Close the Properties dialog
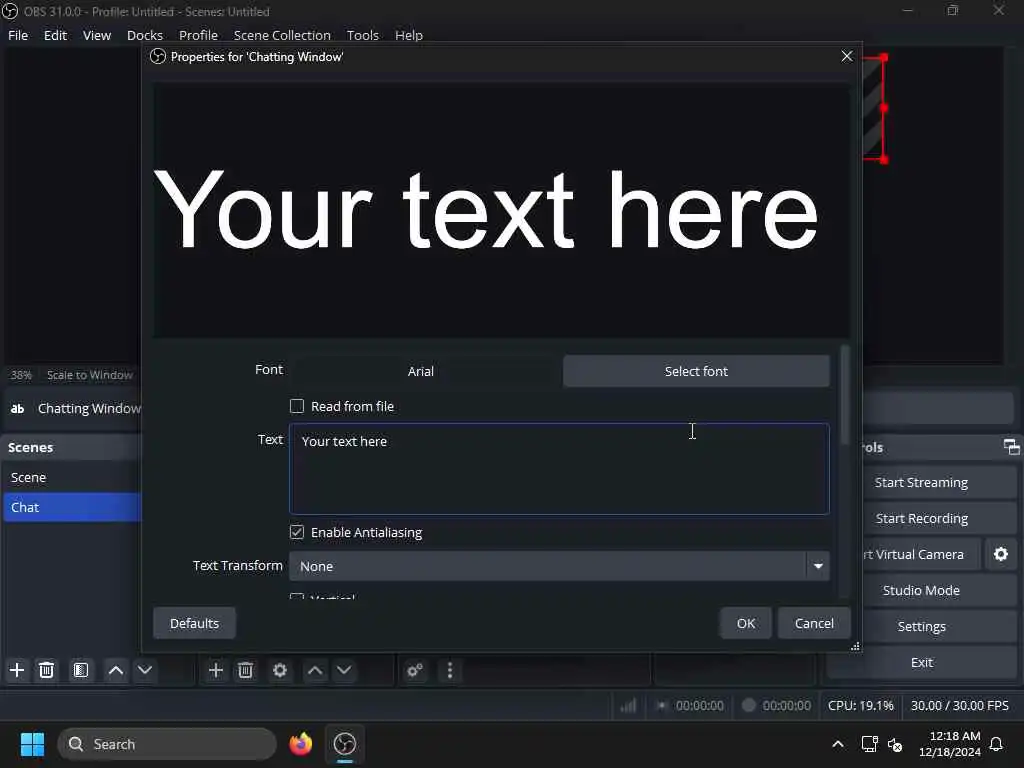Image resolution: width=1024 pixels, height=768 pixels. click(x=846, y=56)
